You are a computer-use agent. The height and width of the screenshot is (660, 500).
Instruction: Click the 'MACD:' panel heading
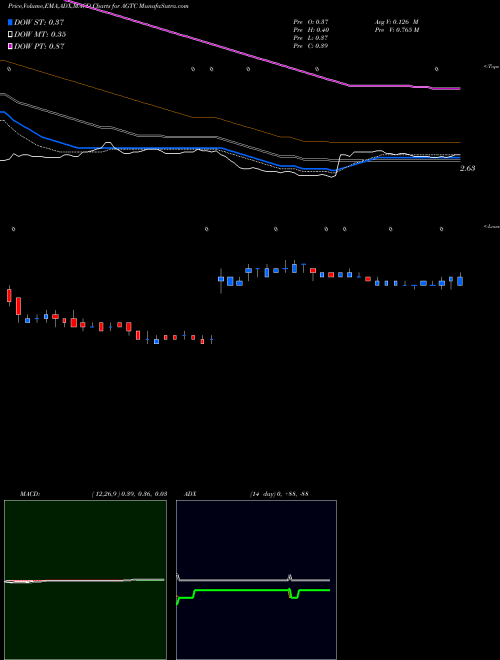tap(30, 493)
